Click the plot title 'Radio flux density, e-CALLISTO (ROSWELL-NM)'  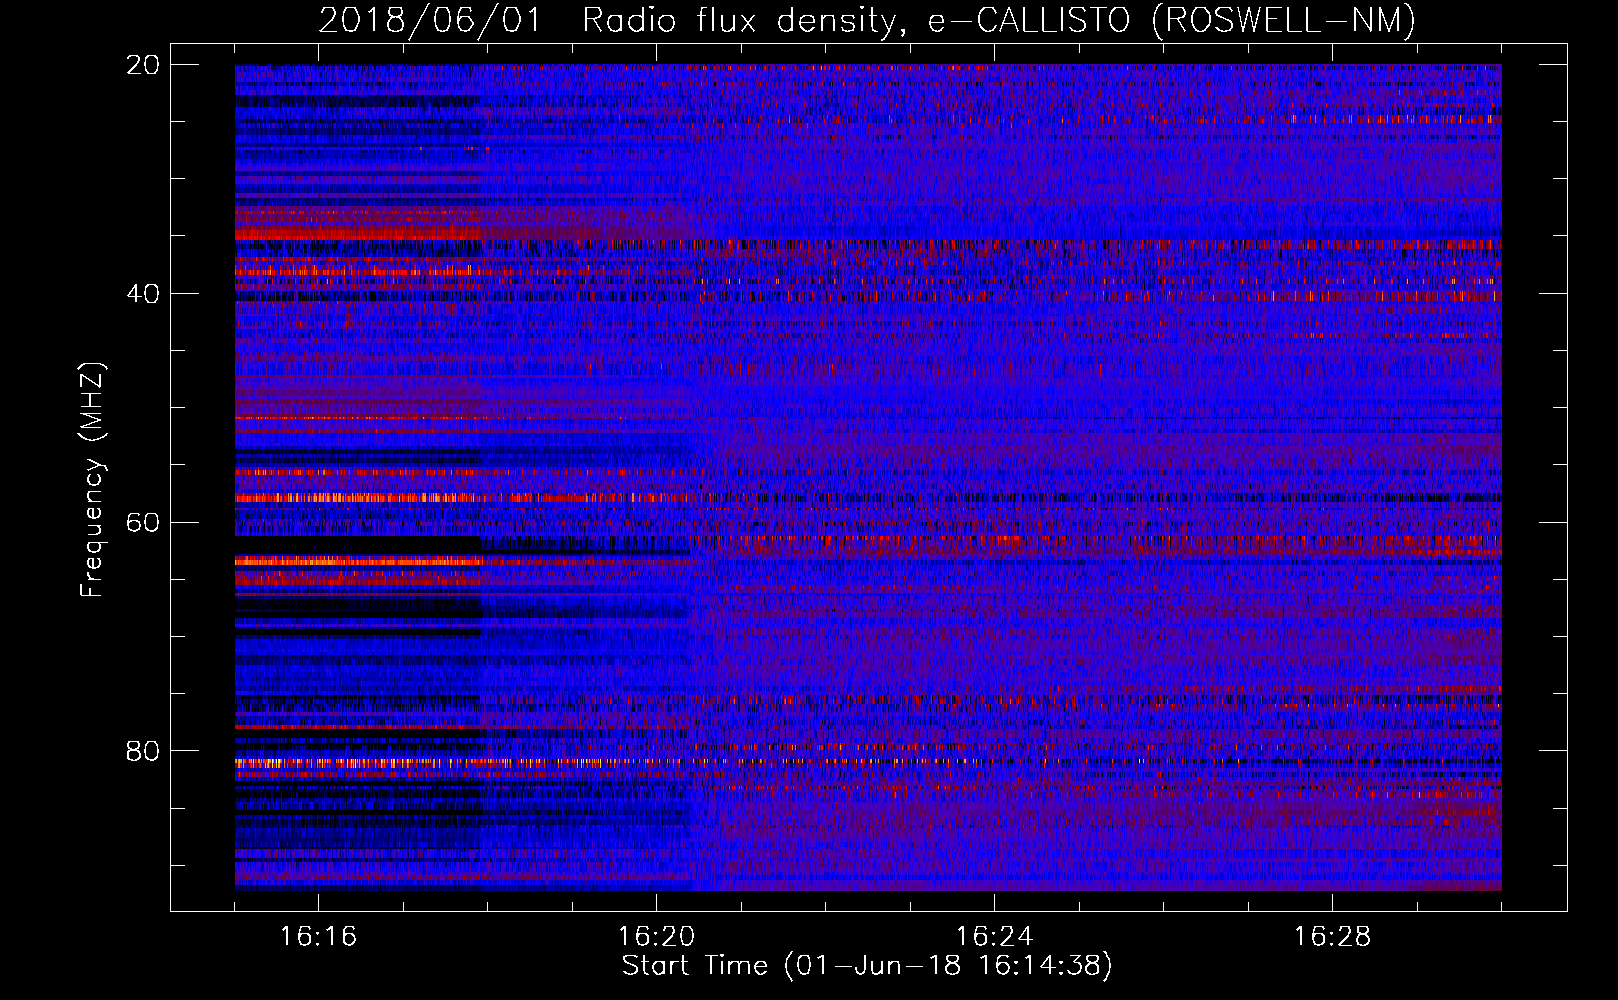point(999,21)
